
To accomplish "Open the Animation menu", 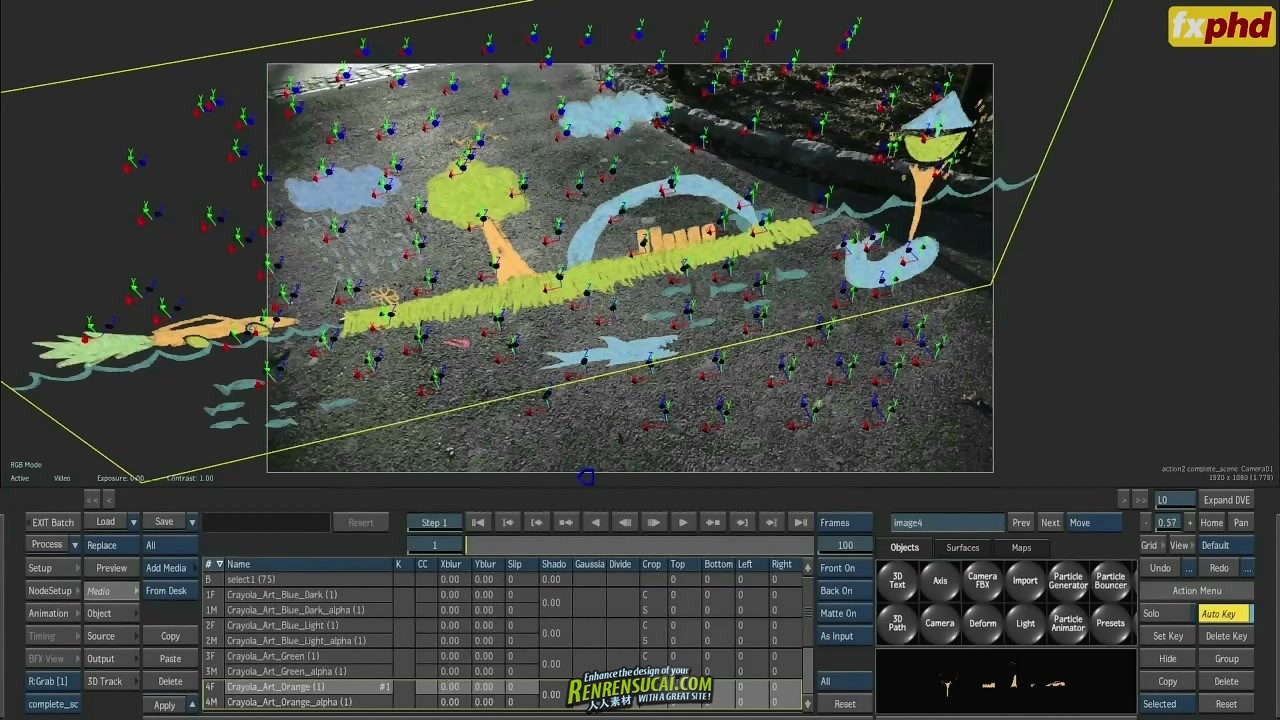I will tap(53, 614).
